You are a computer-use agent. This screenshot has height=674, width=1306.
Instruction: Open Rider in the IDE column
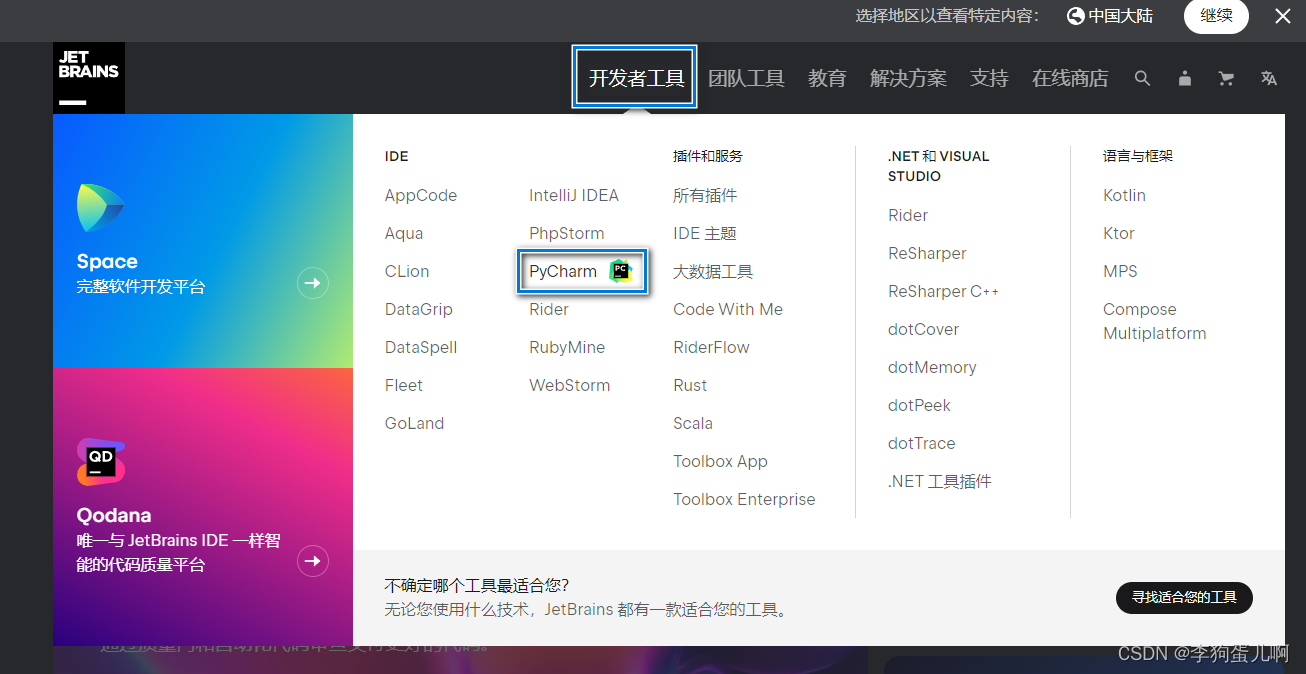point(549,309)
